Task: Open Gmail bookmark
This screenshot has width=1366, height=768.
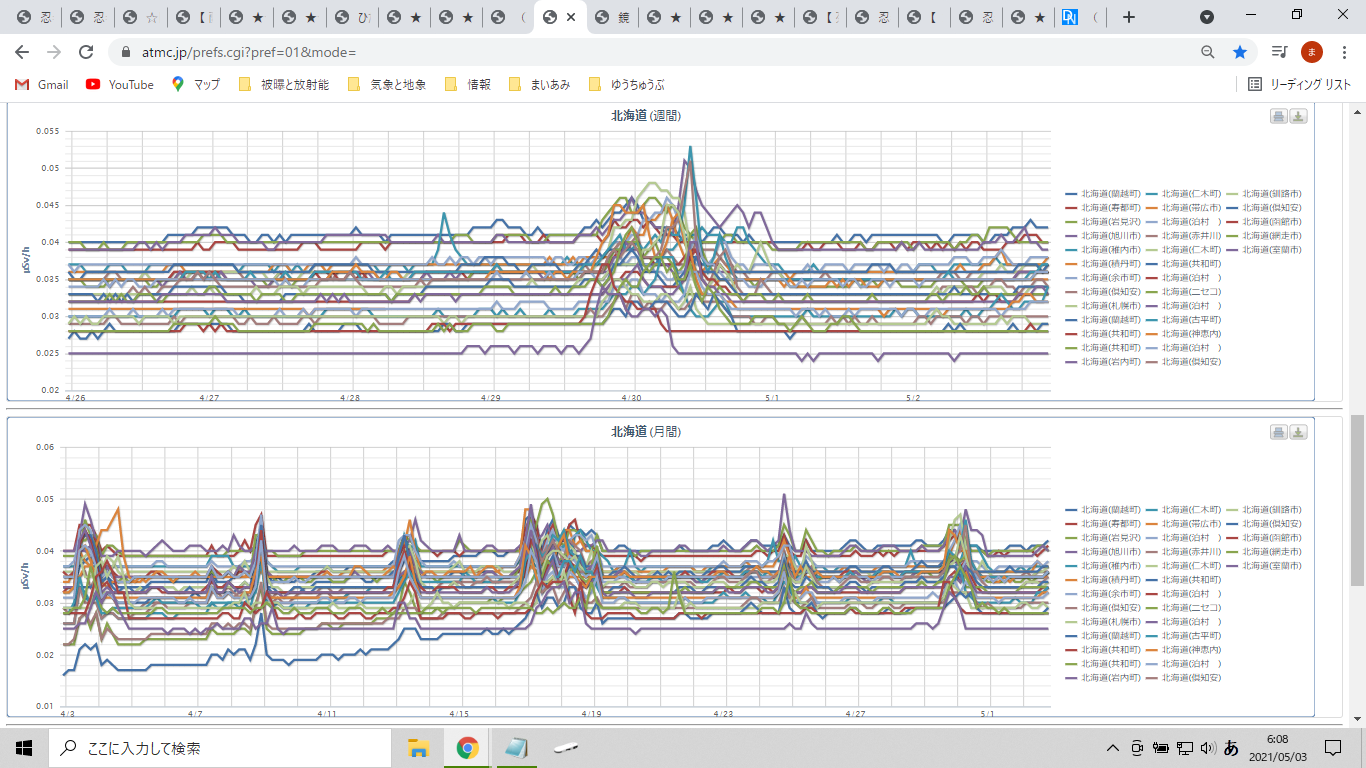Action: coord(41,85)
